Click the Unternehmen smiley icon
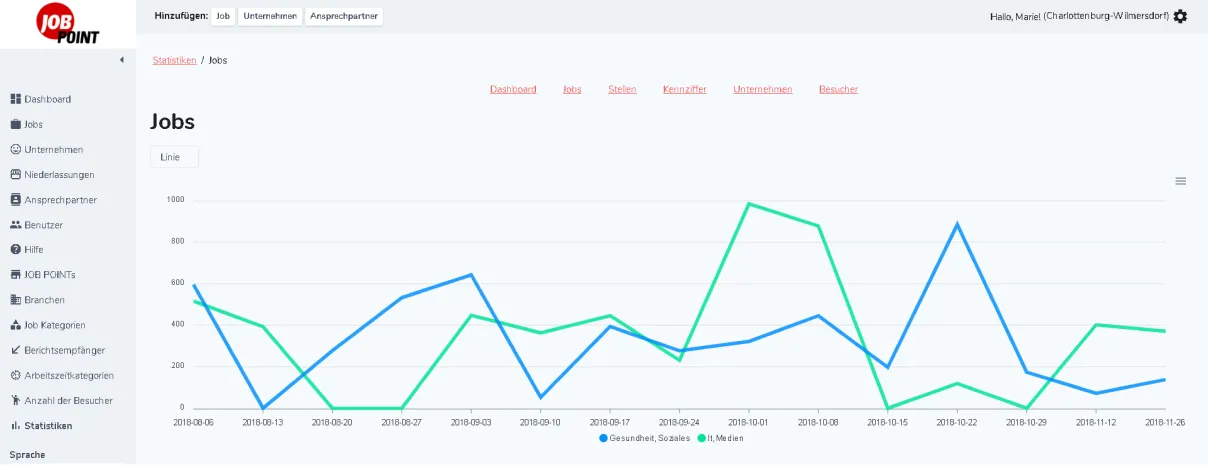The height and width of the screenshot is (465, 1208). point(16,149)
